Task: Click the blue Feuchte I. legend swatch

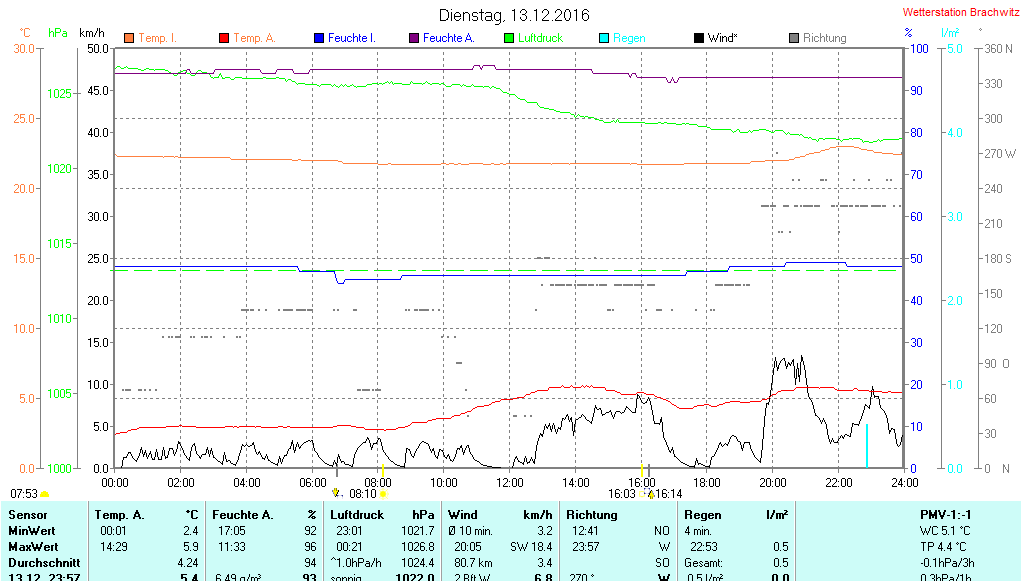Action: point(319,38)
